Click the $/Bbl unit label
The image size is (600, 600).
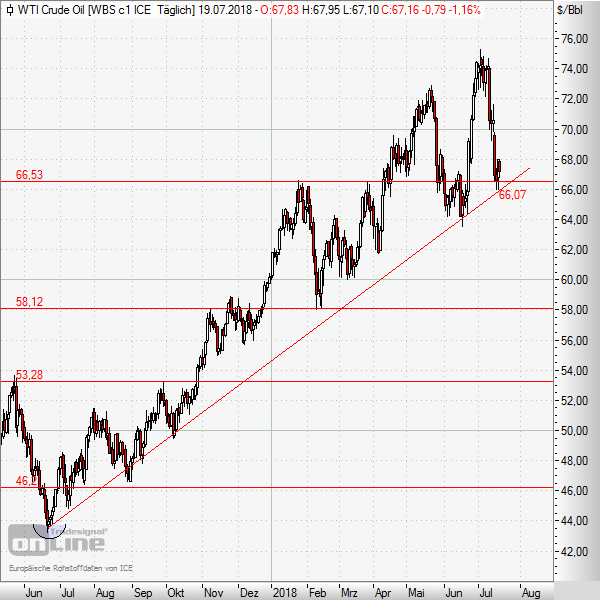tap(569, 10)
